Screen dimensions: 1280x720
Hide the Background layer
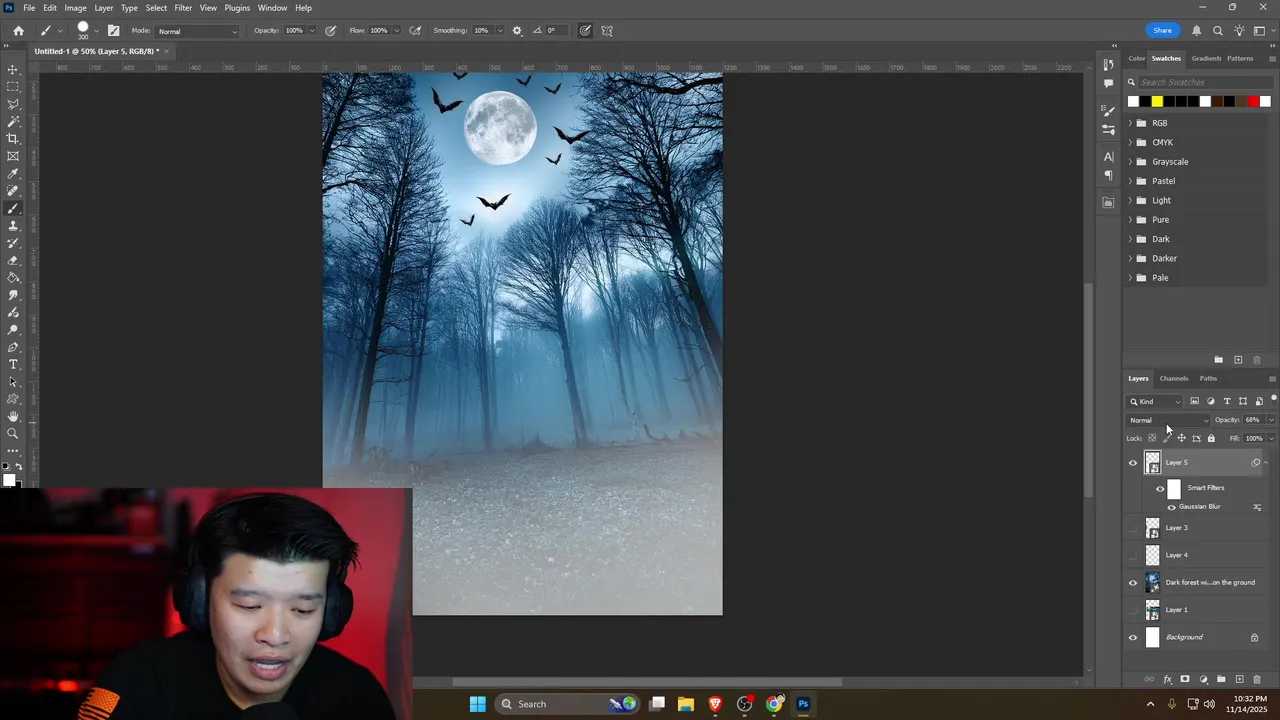click(1133, 637)
